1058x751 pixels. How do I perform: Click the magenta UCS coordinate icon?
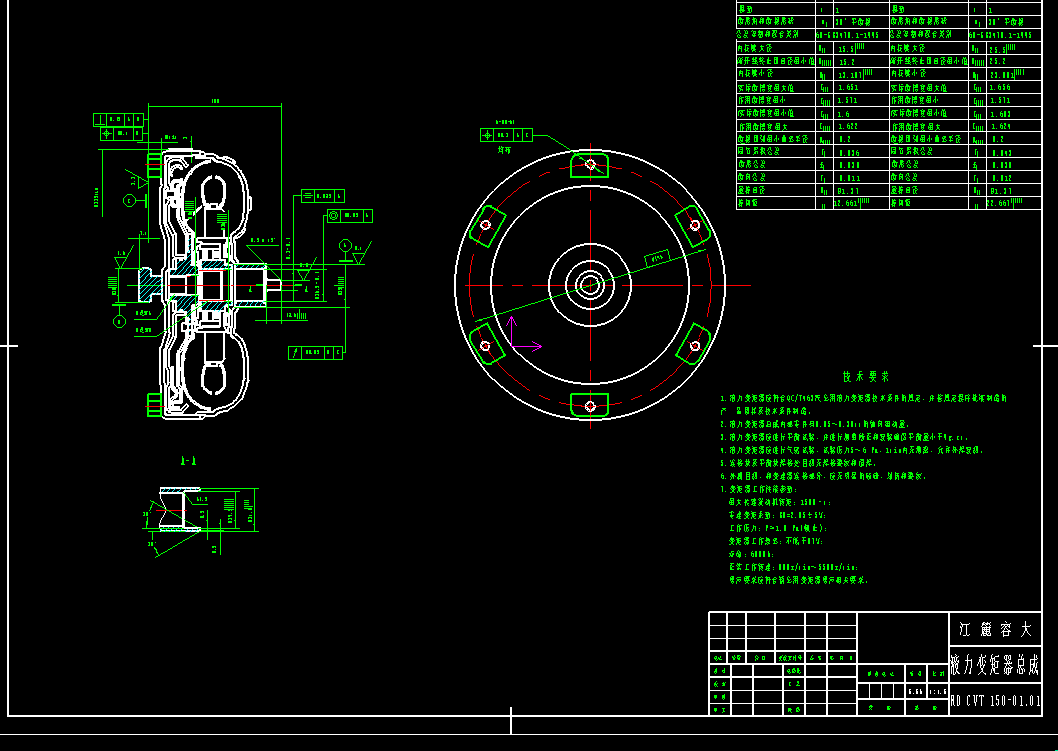524,334
